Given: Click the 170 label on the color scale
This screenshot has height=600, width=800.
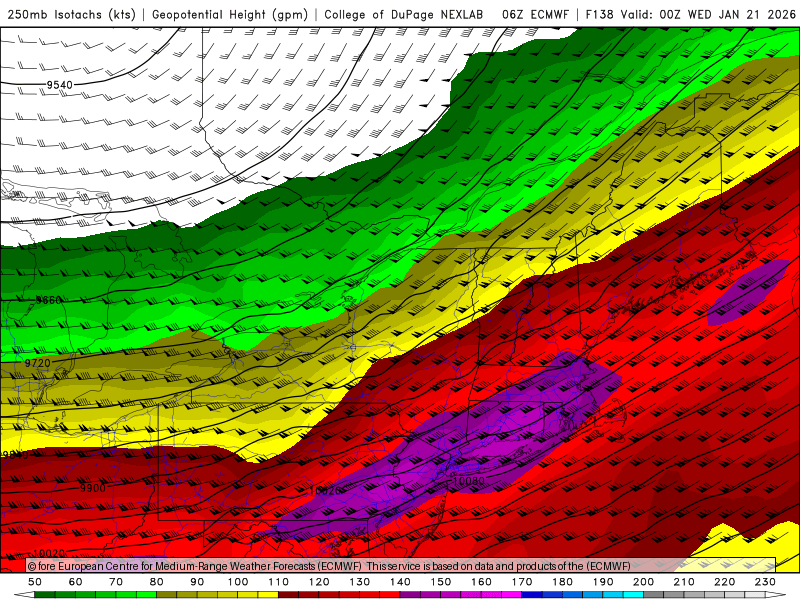Looking at the screenshot, I should pos(521,582).
